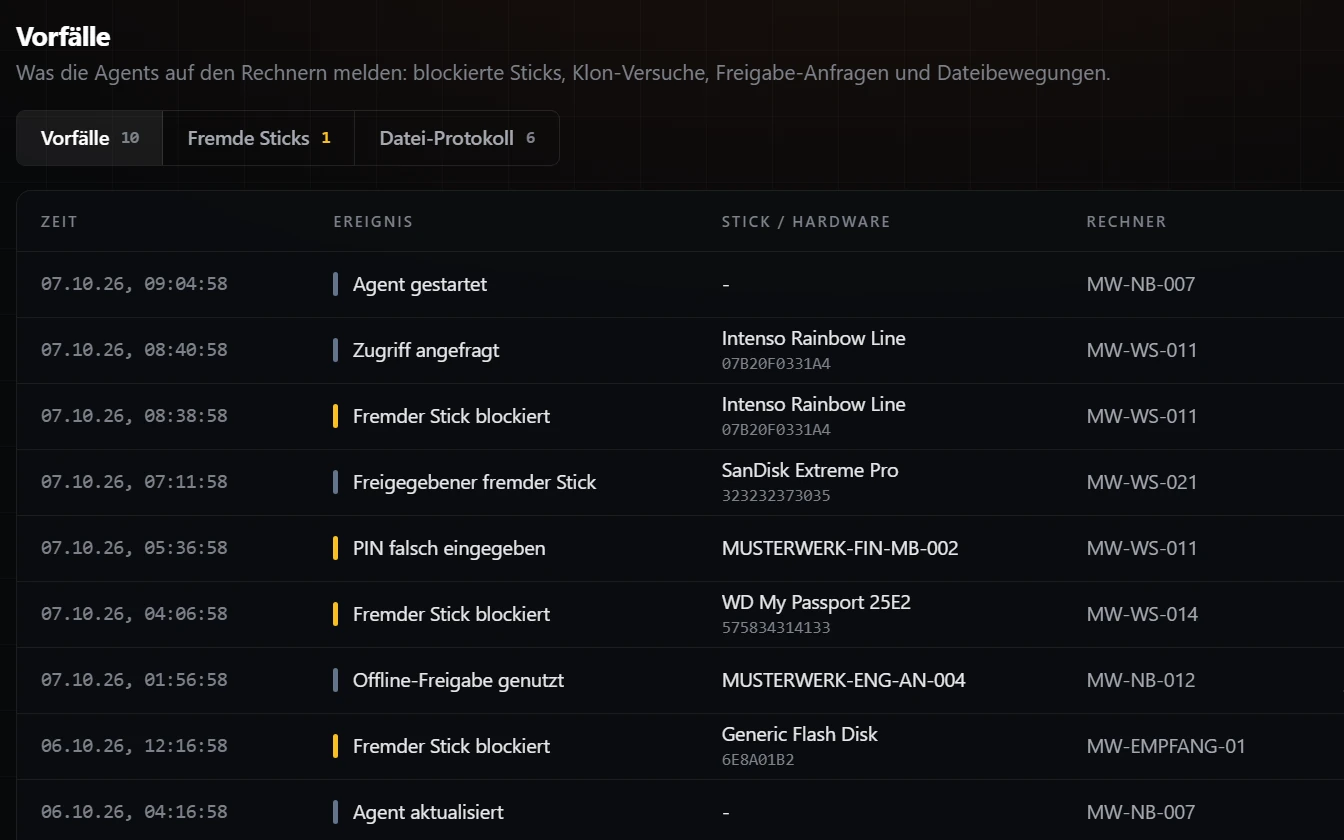Click the STICK / HARDWARE column header
1344x840 pixels.
[x=806, y=222]
